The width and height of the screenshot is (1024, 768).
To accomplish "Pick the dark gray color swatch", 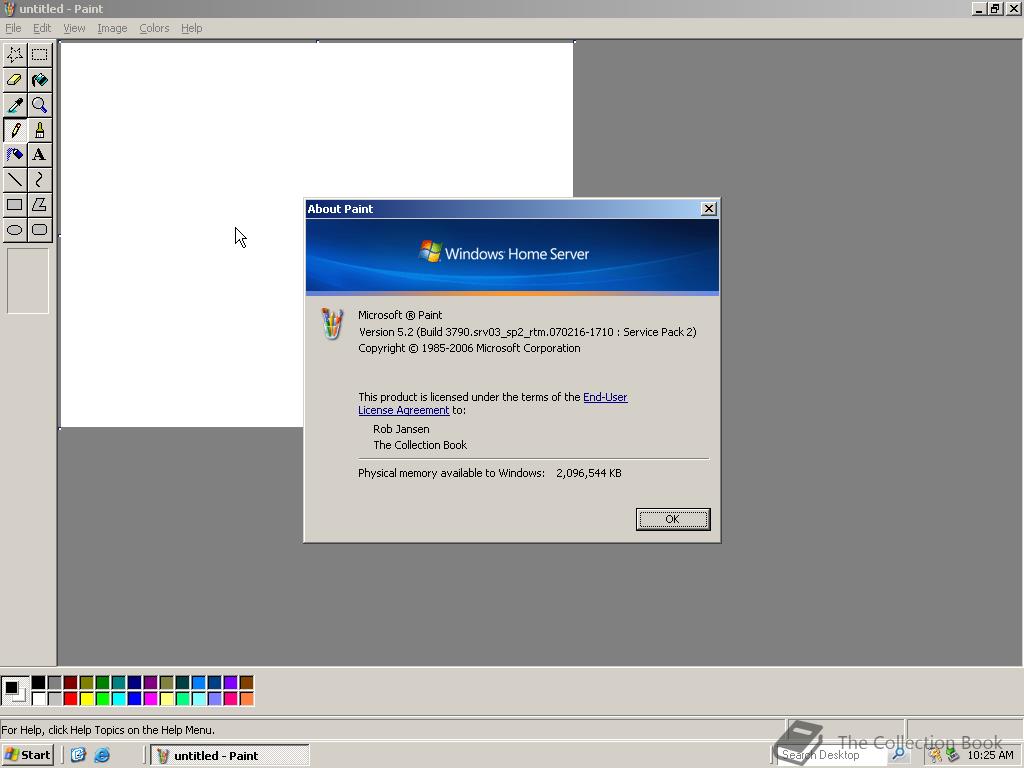I will click(54, 683).
